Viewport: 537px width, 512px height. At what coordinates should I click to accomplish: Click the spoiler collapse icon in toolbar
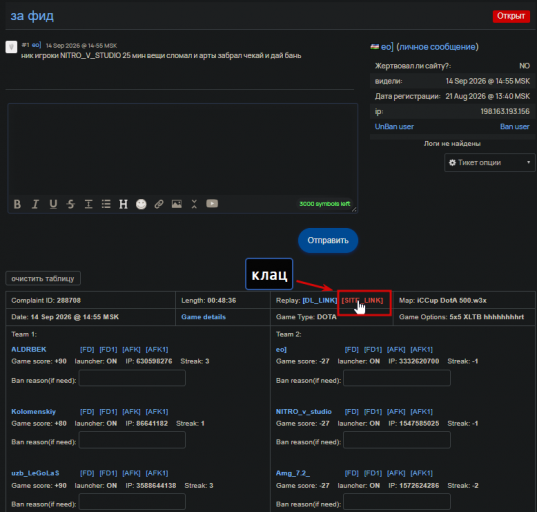194,204
